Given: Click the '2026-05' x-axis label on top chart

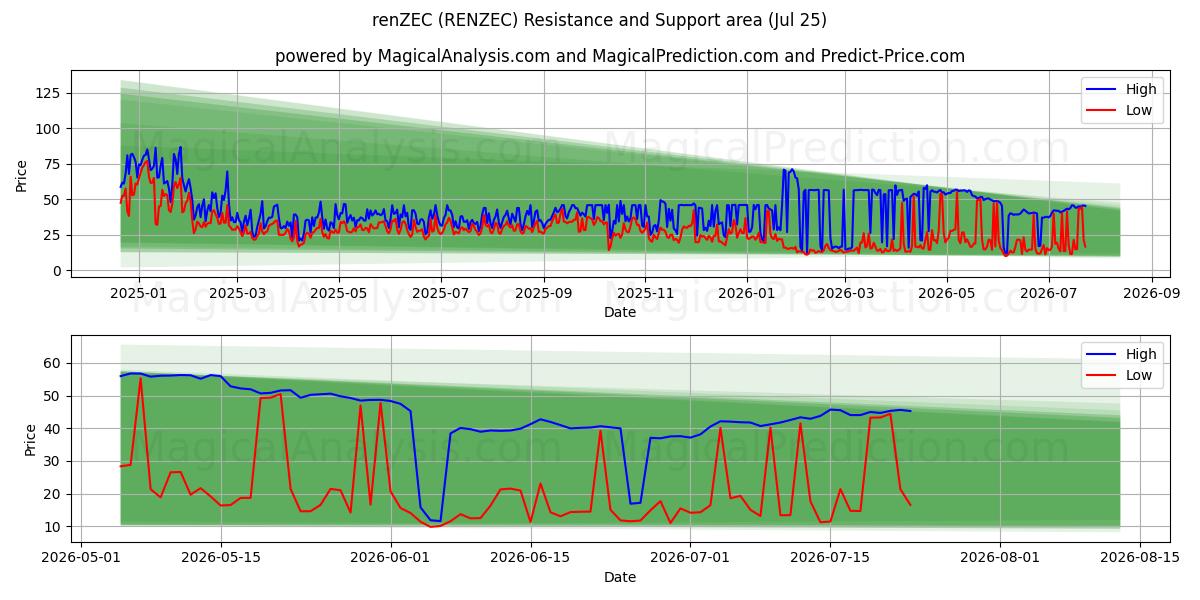Looking at the screenshot, I should (x=946, y=294).
